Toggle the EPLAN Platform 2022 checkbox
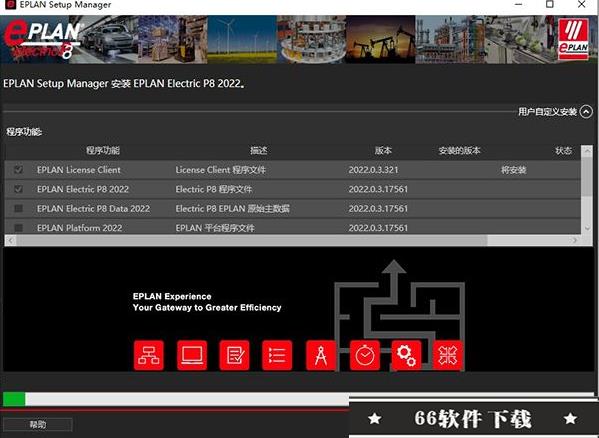Viewport: 599px width, 438px height. coord(18,228)
